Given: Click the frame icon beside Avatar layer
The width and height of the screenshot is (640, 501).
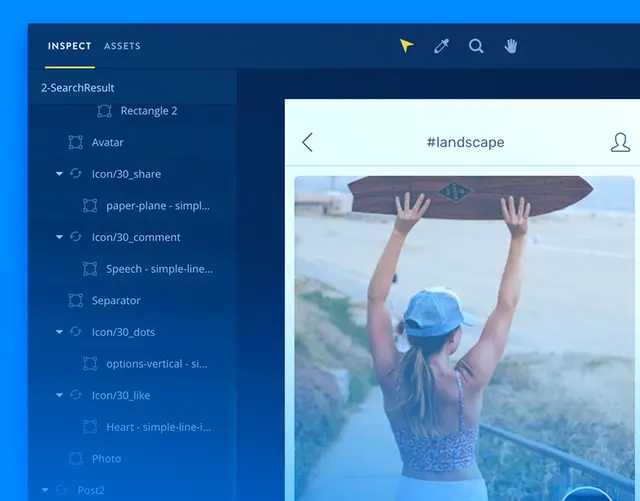Looking at the screenshot, I should point(75,143).
